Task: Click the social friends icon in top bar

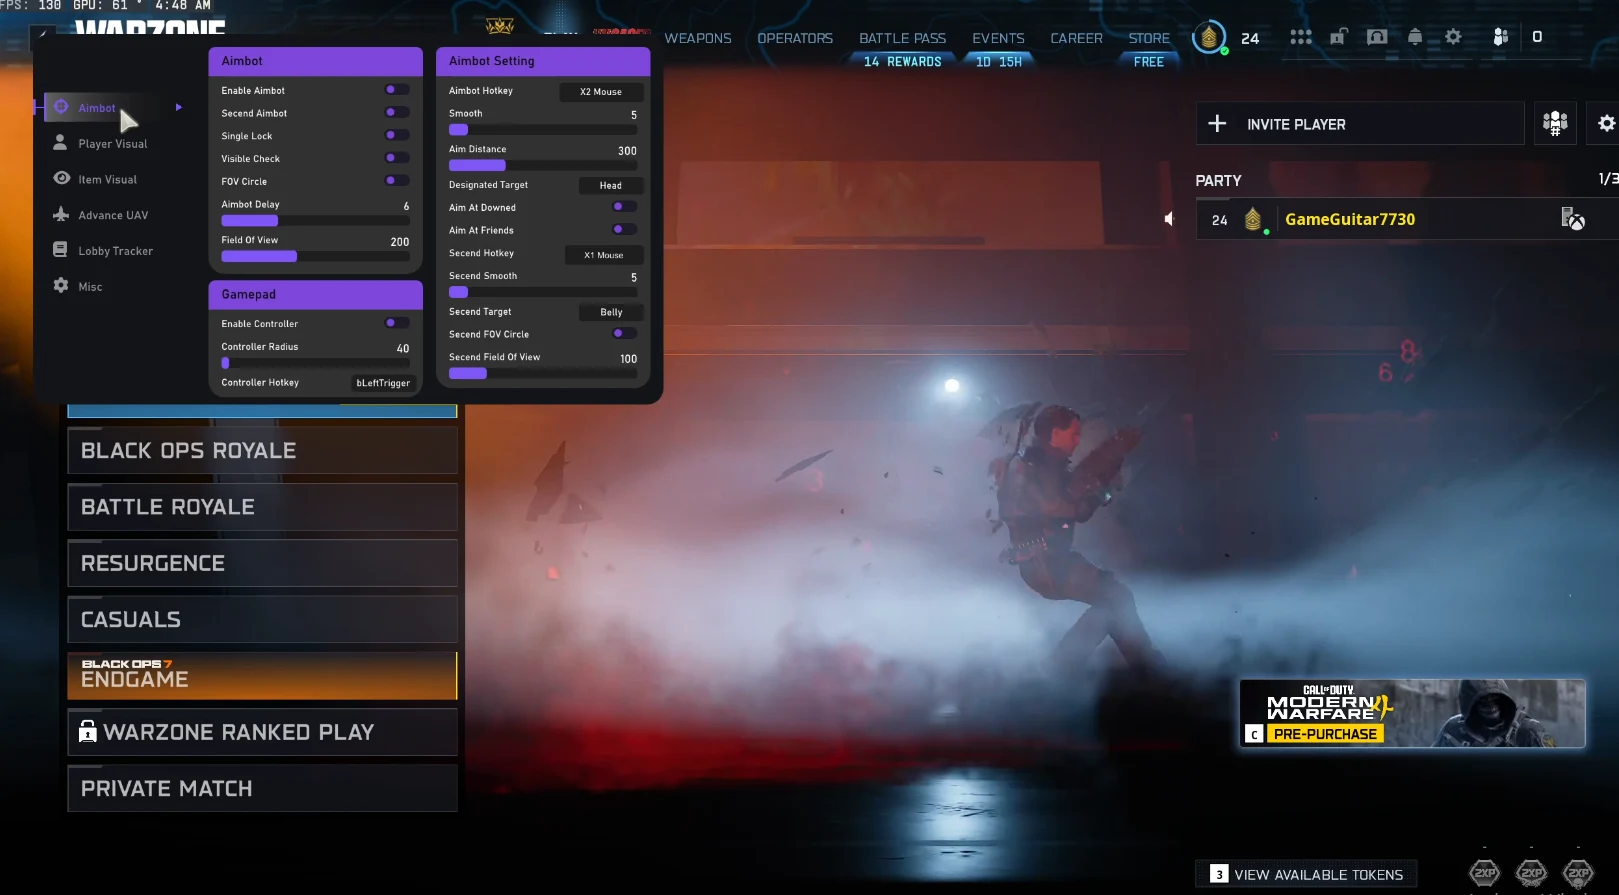Action: click(1500, 37)
